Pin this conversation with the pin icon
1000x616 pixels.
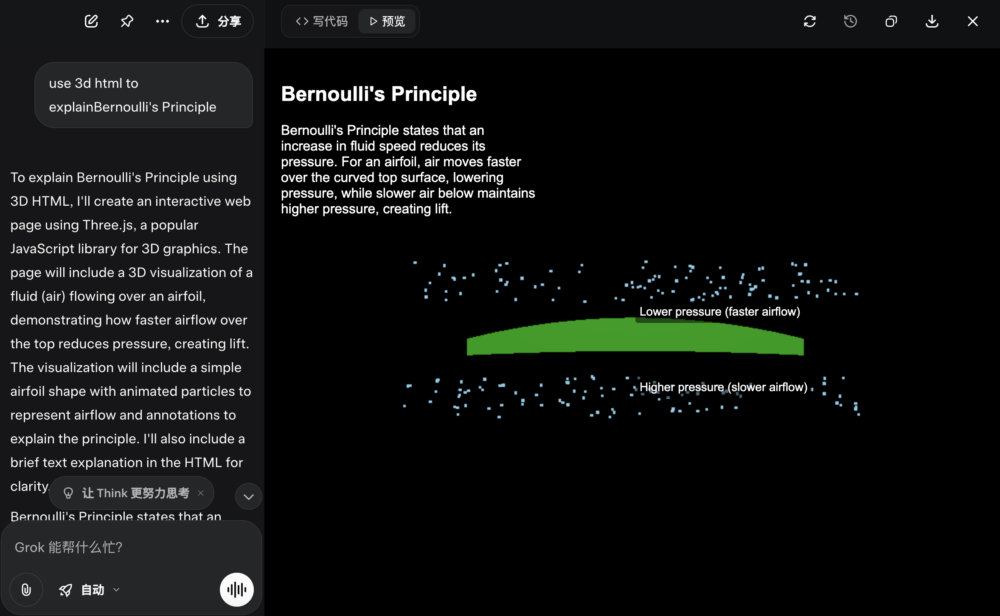click(127, 21)
